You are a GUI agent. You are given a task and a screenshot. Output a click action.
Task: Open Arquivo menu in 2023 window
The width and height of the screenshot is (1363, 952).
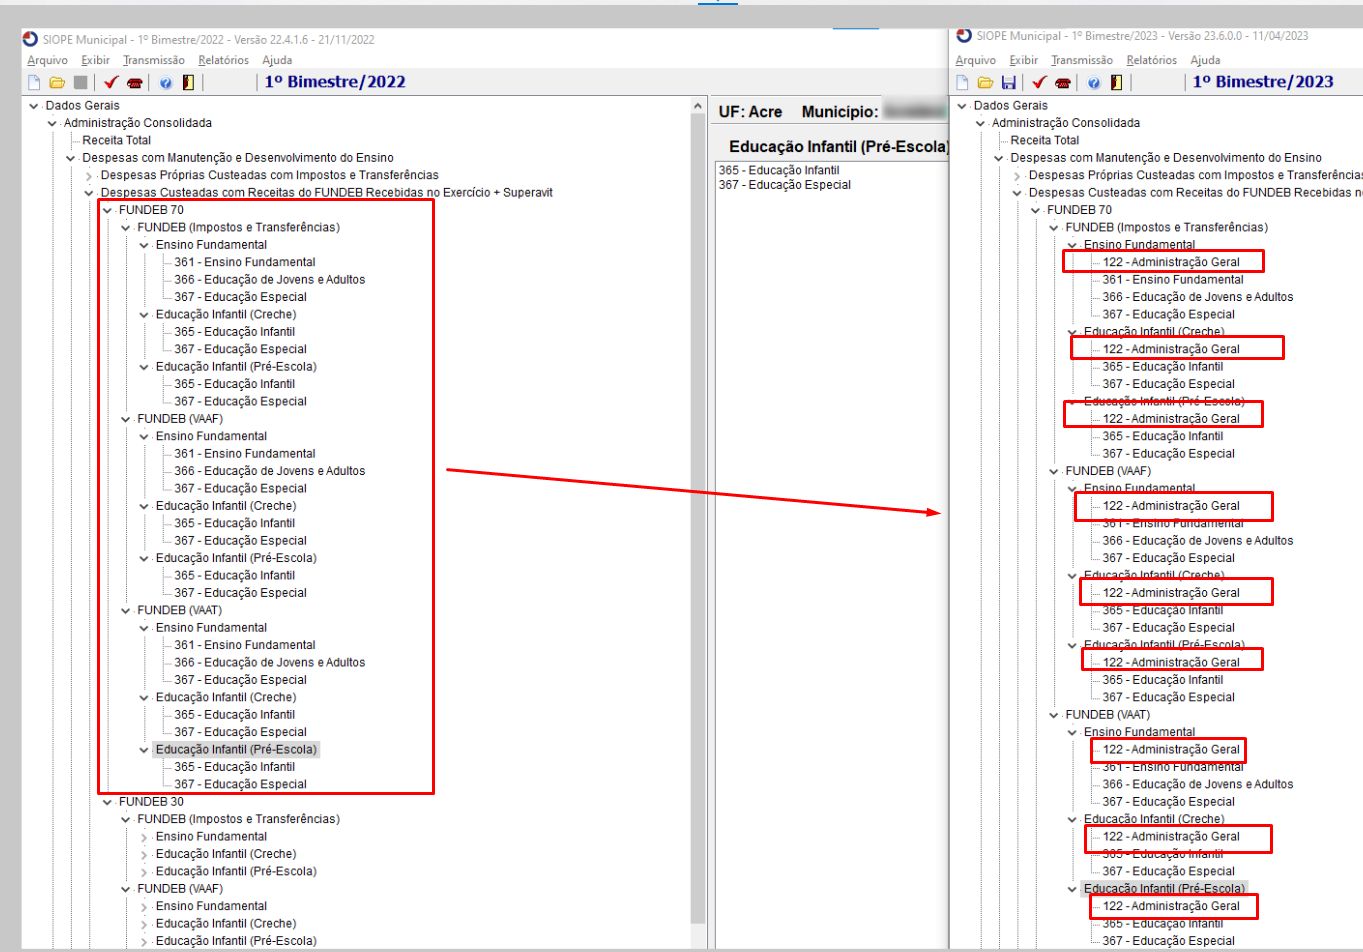point(976,60)
